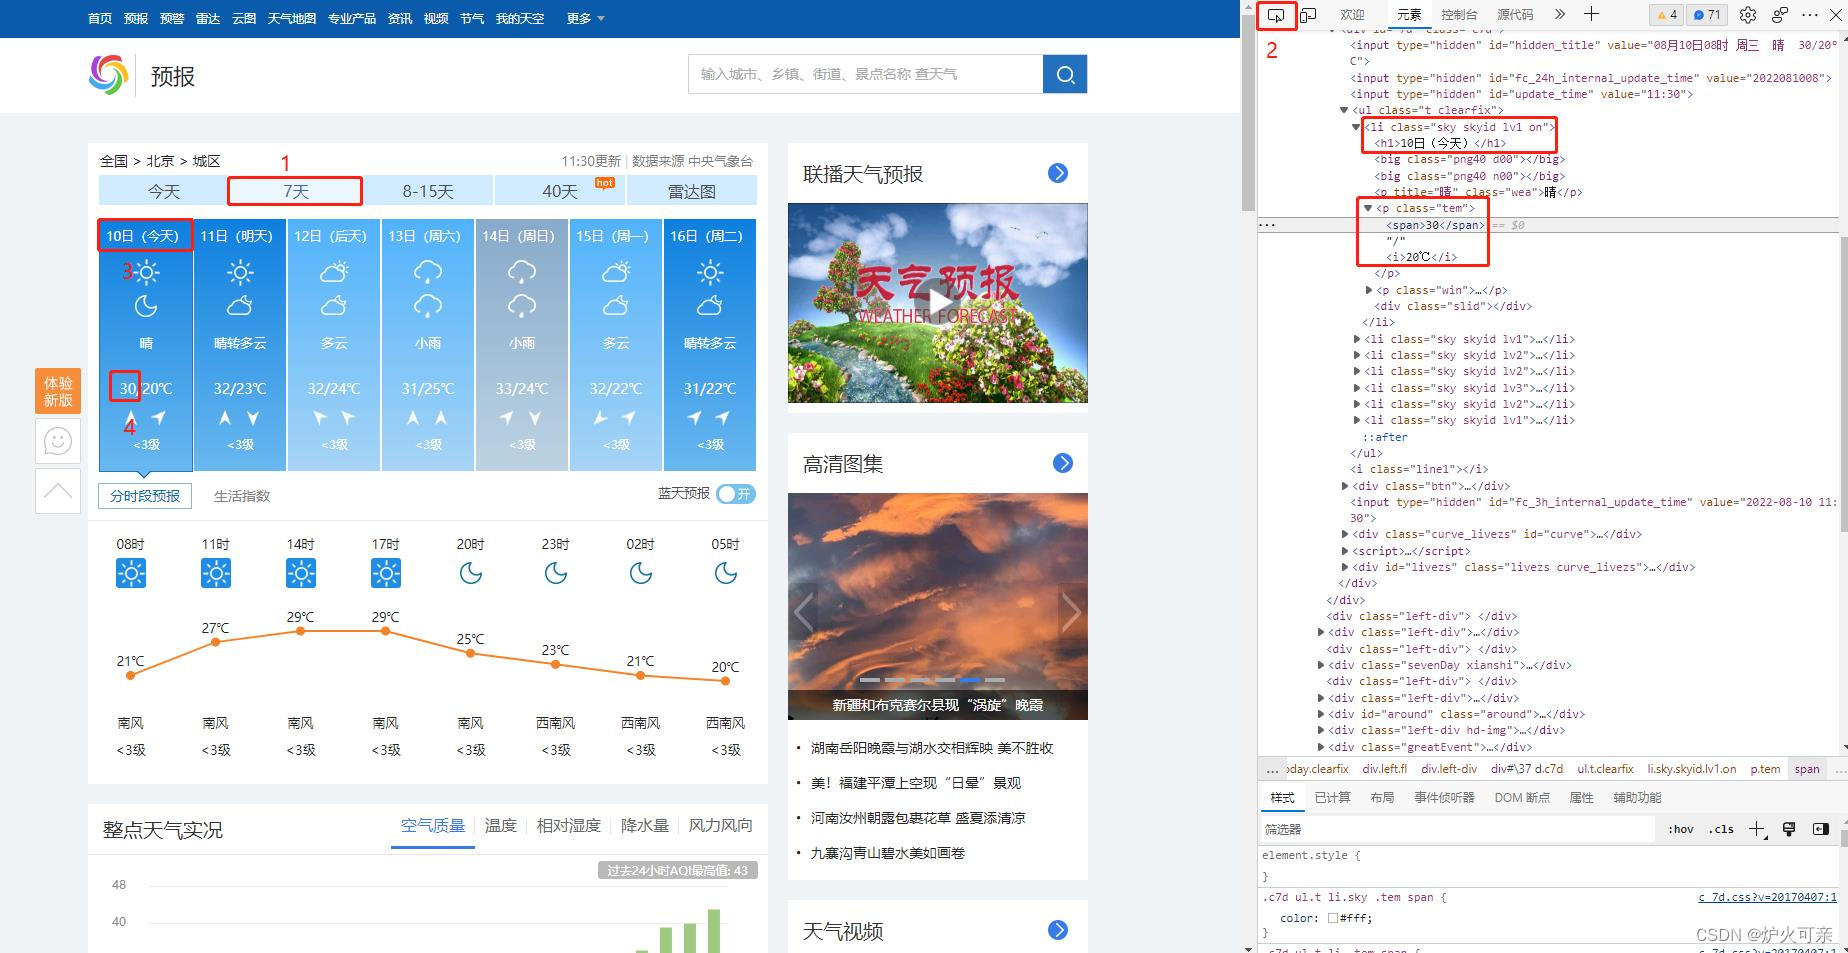Click news link 湖南岳阳晚霞与湖水交相辉映
Viewport: 1848px width, 953px height.
tap(932, 748)
